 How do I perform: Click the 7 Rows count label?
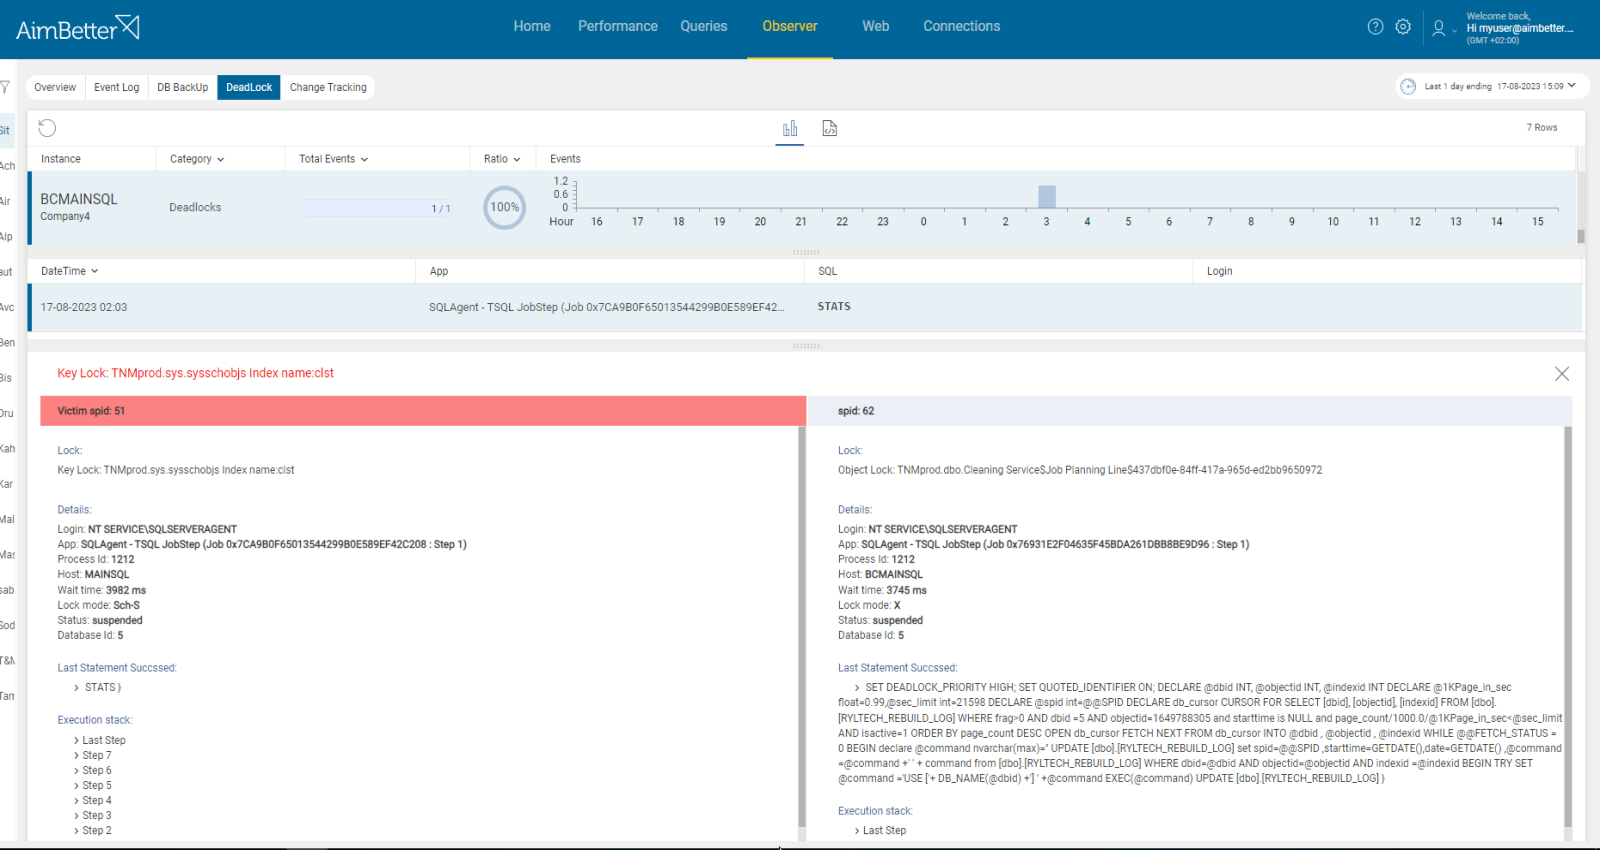point(1542,128)
